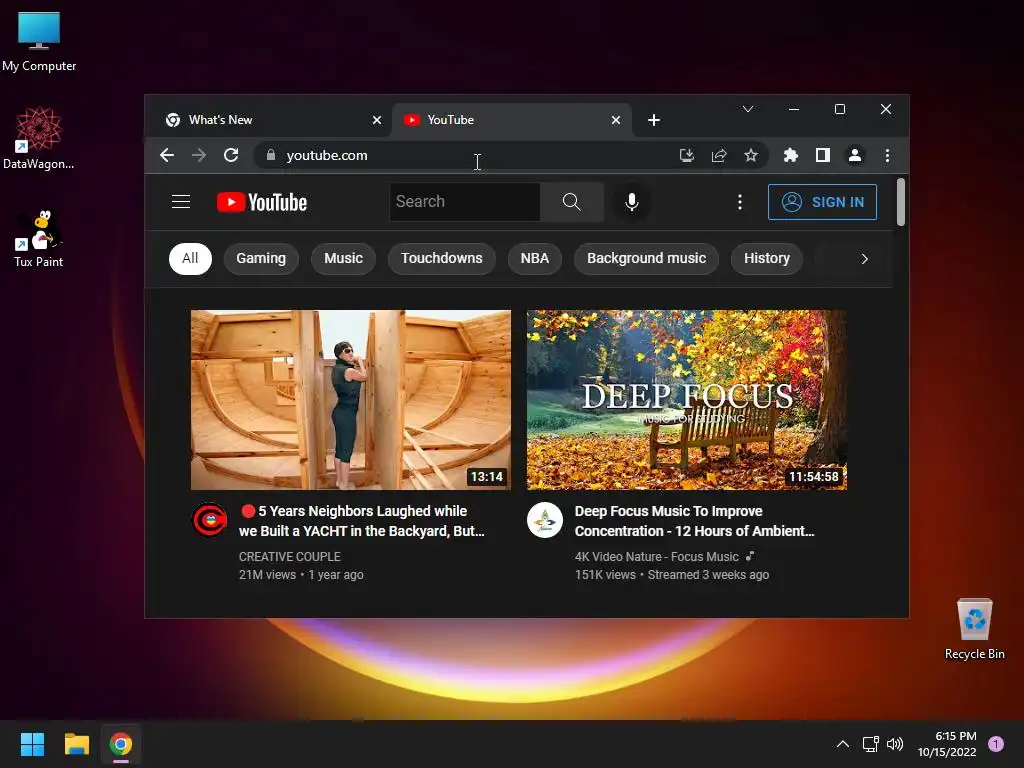Select the DataWagon desktop shortcut
This screenshot has width=1024, height=768.
[39, 139]
